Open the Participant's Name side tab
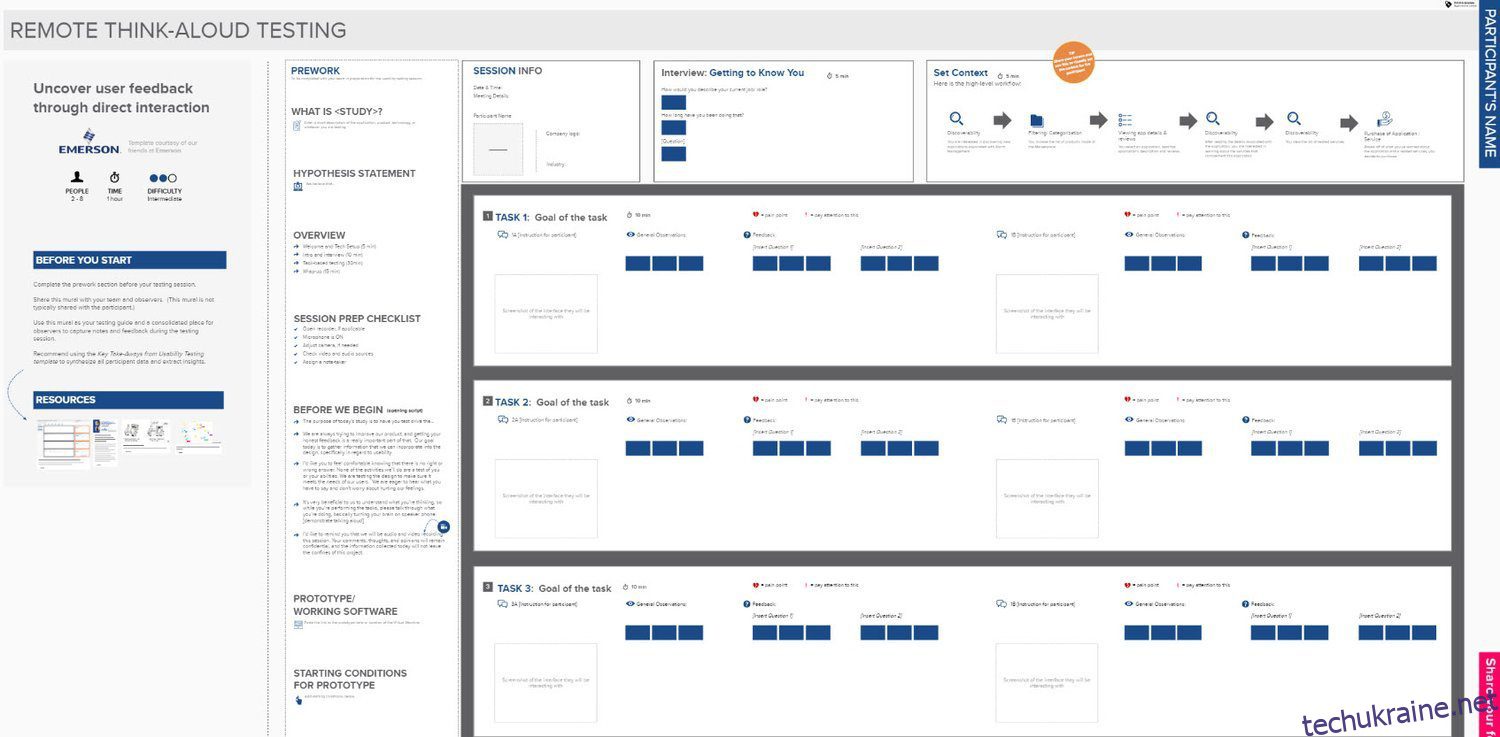Image resolution: width=1500 pixels, height=737 pixels. (x=1489, y=84)
